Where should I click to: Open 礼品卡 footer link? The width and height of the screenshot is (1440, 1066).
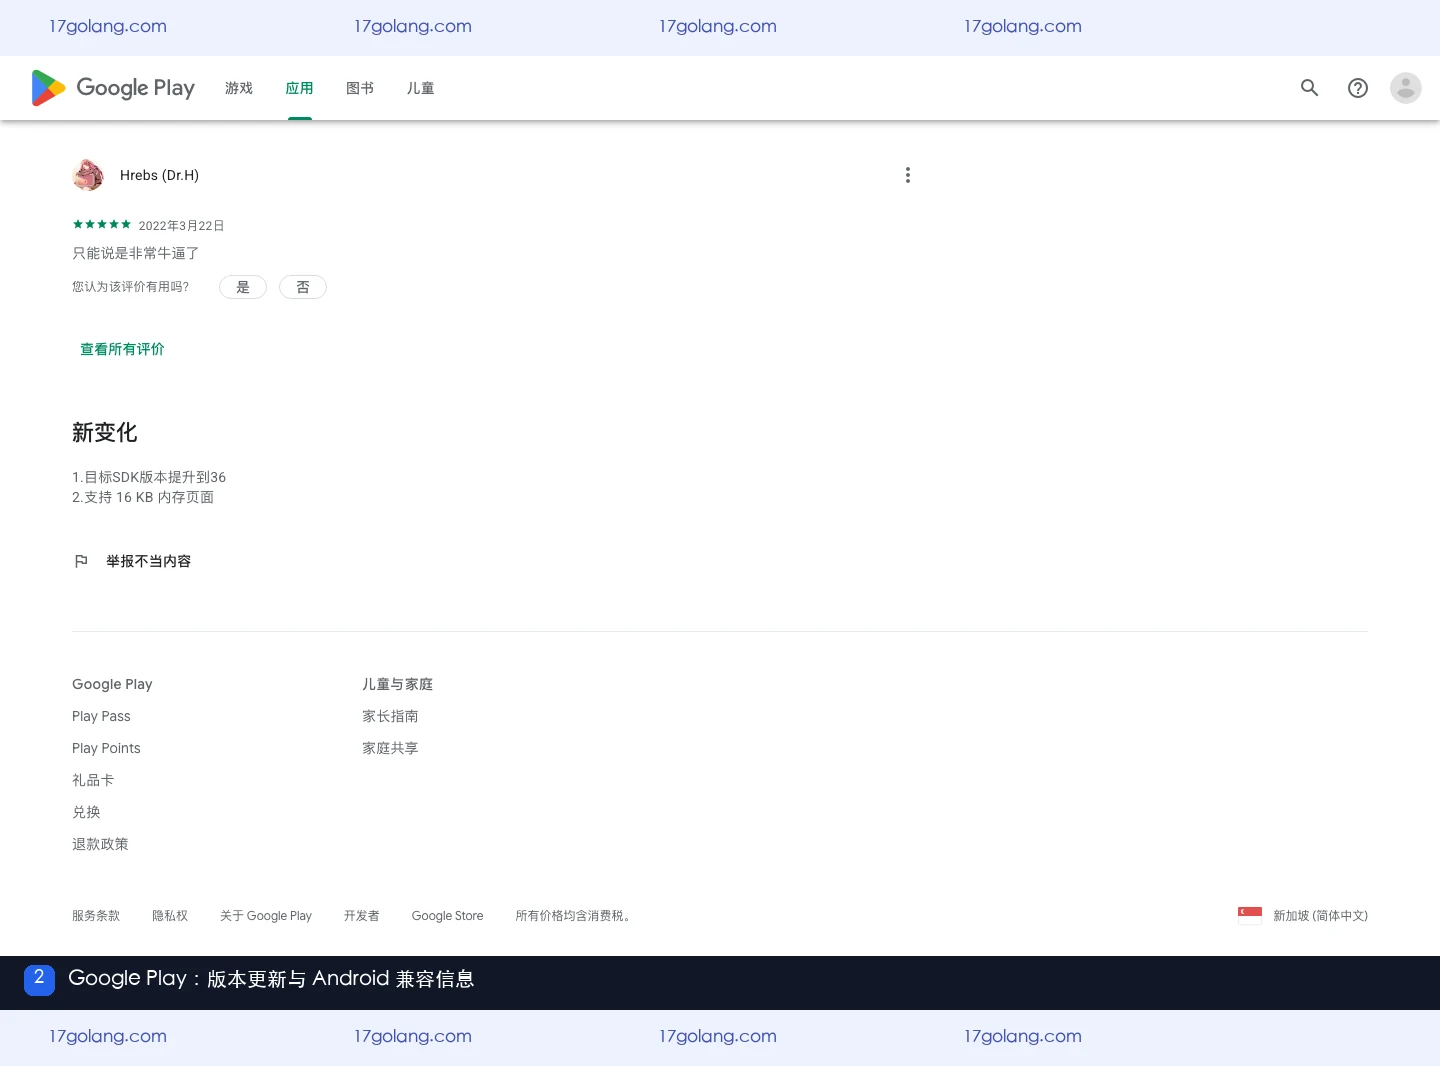[93, 780]
